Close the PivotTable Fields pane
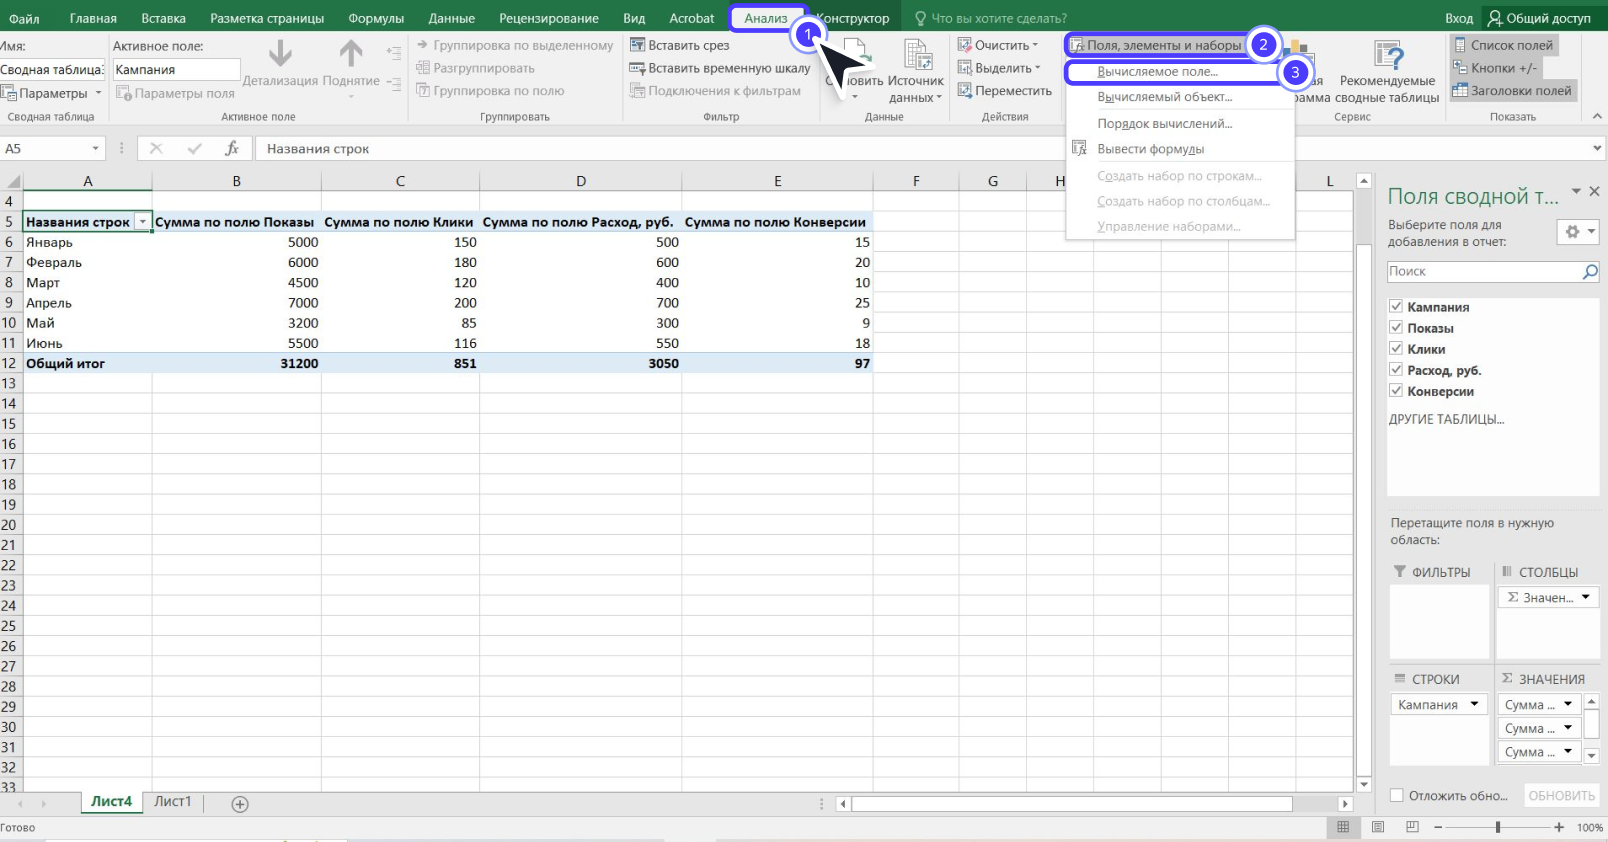This screenshot has height=842, width=1608. coord(1594,191)
